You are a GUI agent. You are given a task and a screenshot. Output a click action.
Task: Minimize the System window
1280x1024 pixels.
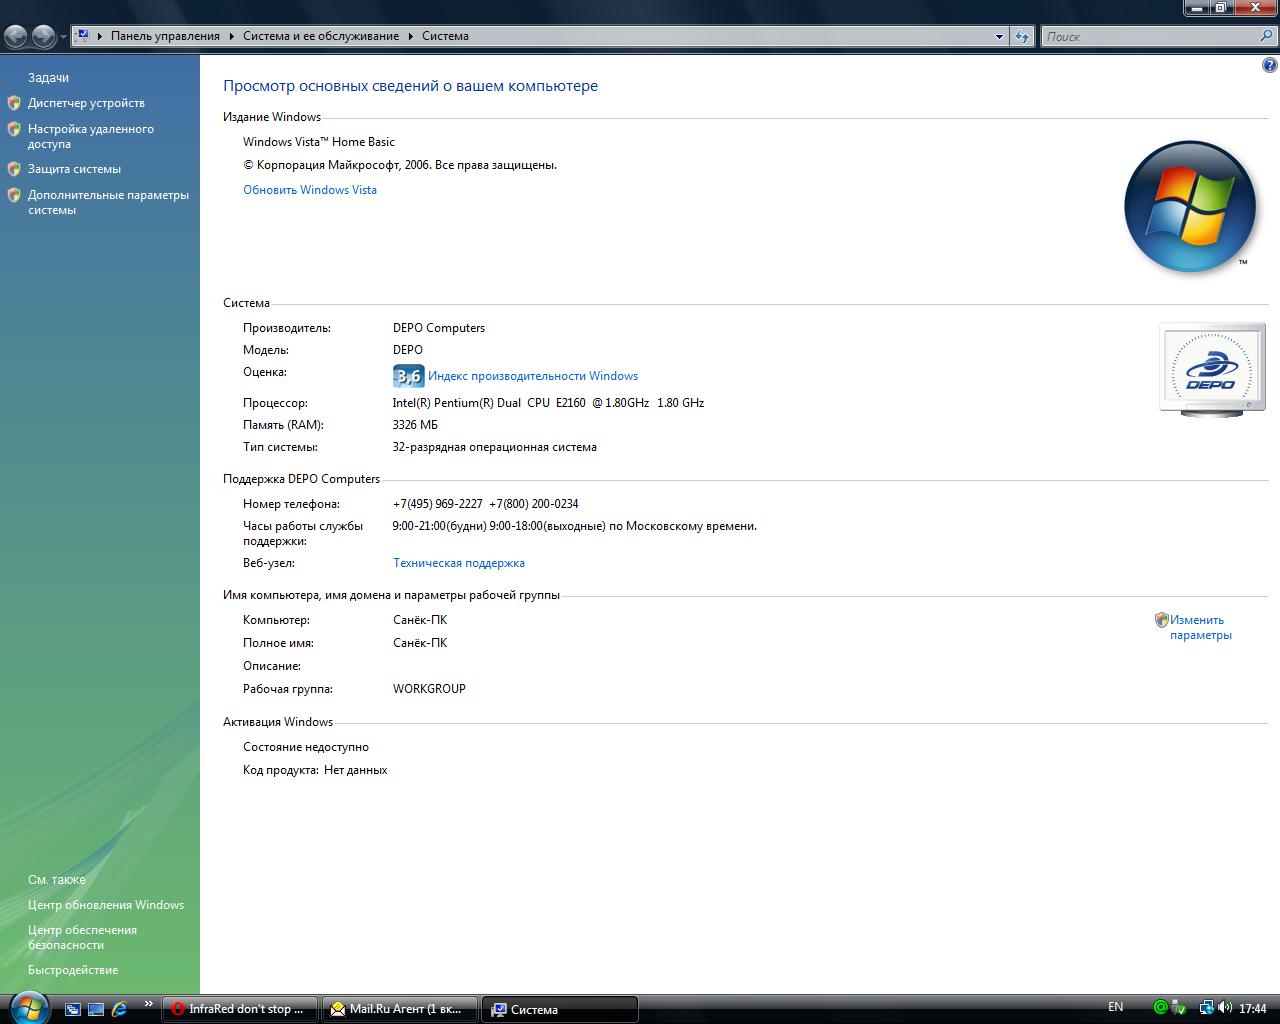[1195, 8]
